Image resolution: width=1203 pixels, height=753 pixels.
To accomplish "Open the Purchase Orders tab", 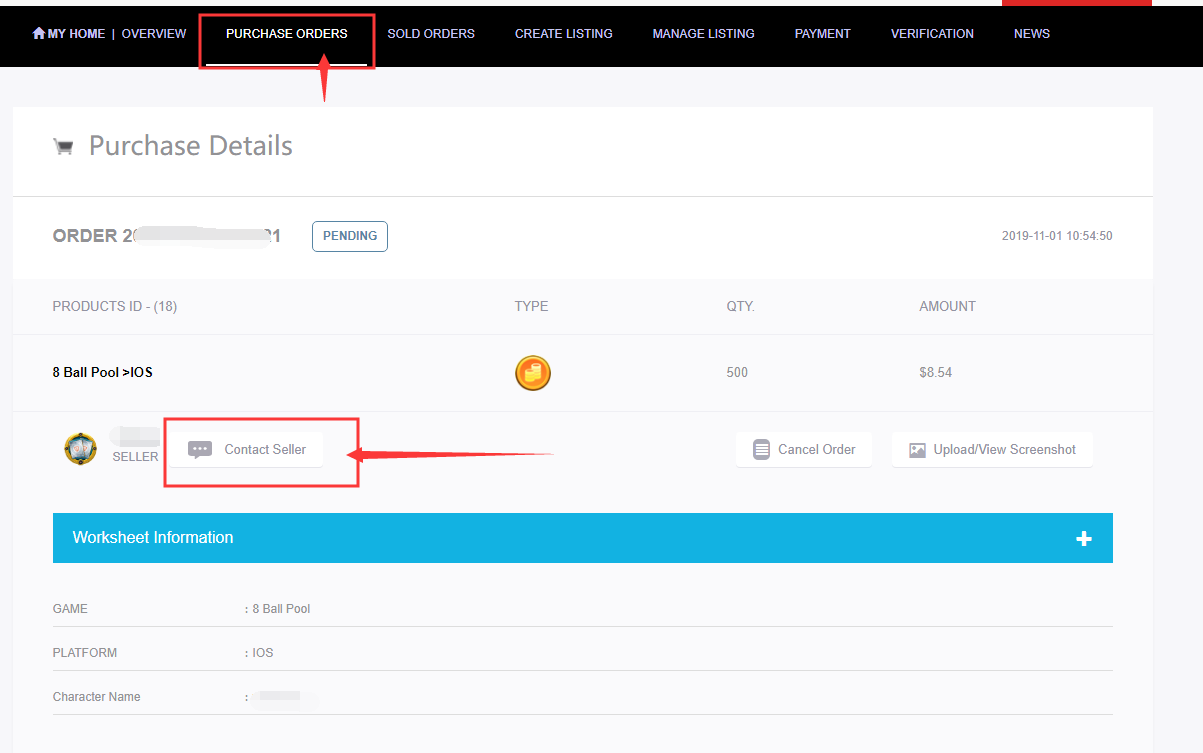I will pyautogui.click(x=287, y=34).
